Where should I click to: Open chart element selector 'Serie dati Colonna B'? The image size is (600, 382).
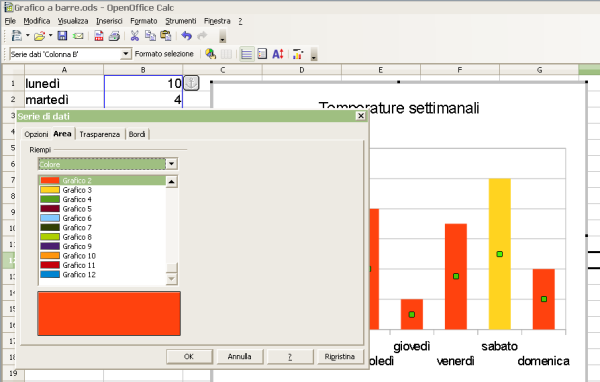[125, 54]
